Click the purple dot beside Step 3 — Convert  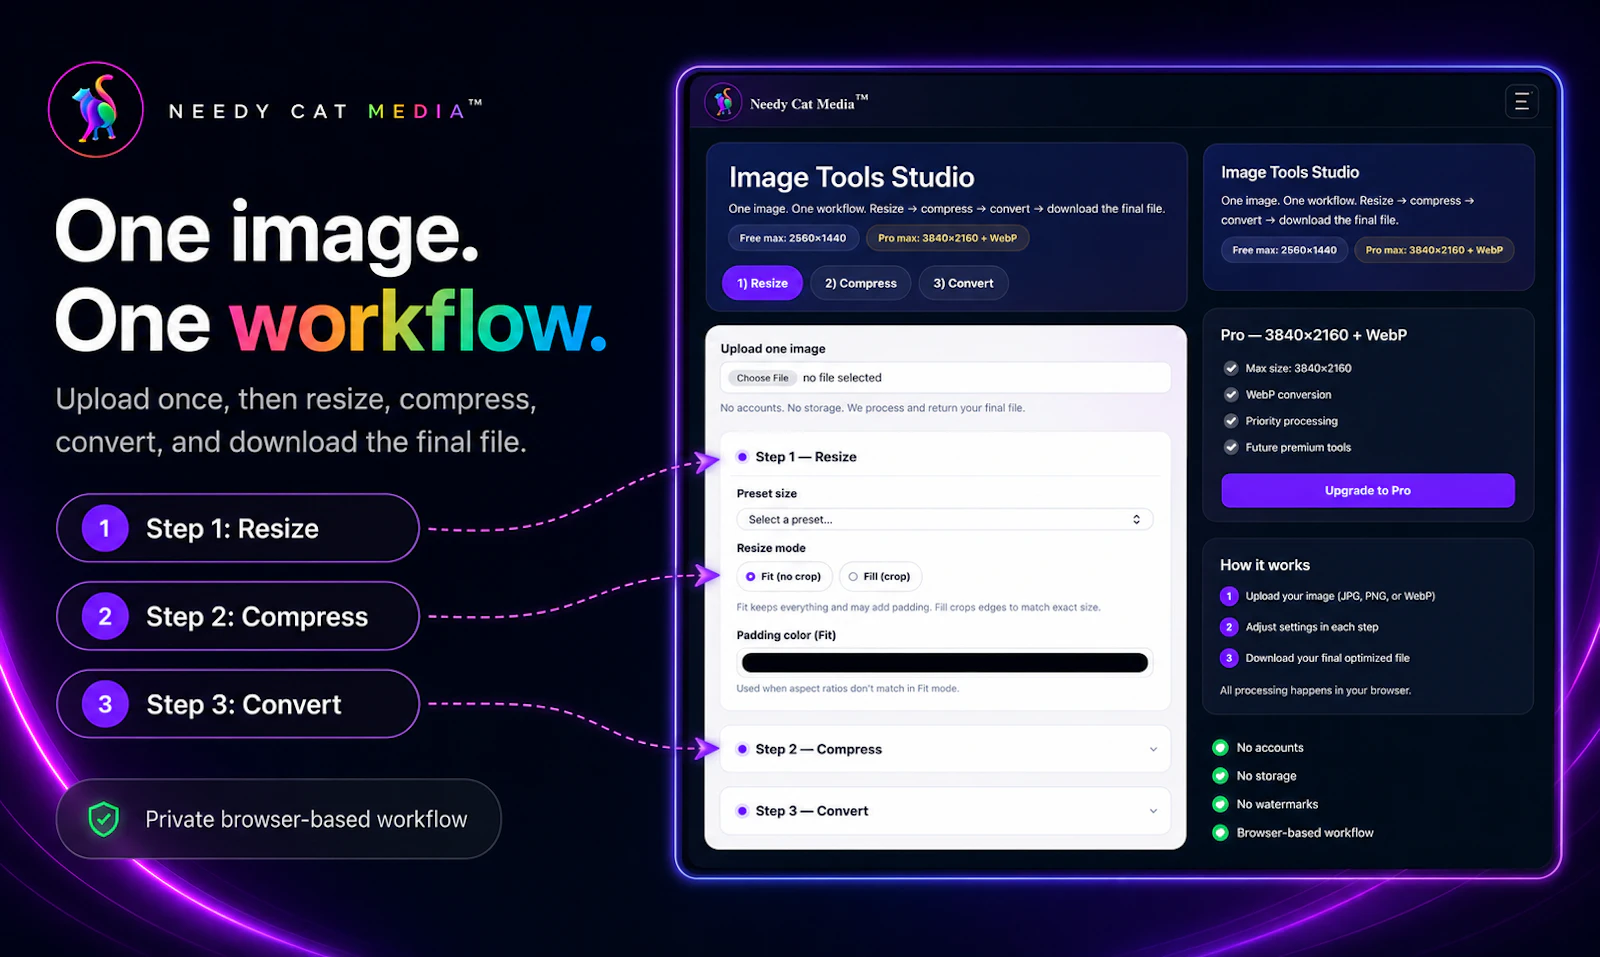click(x=742, y=811)
